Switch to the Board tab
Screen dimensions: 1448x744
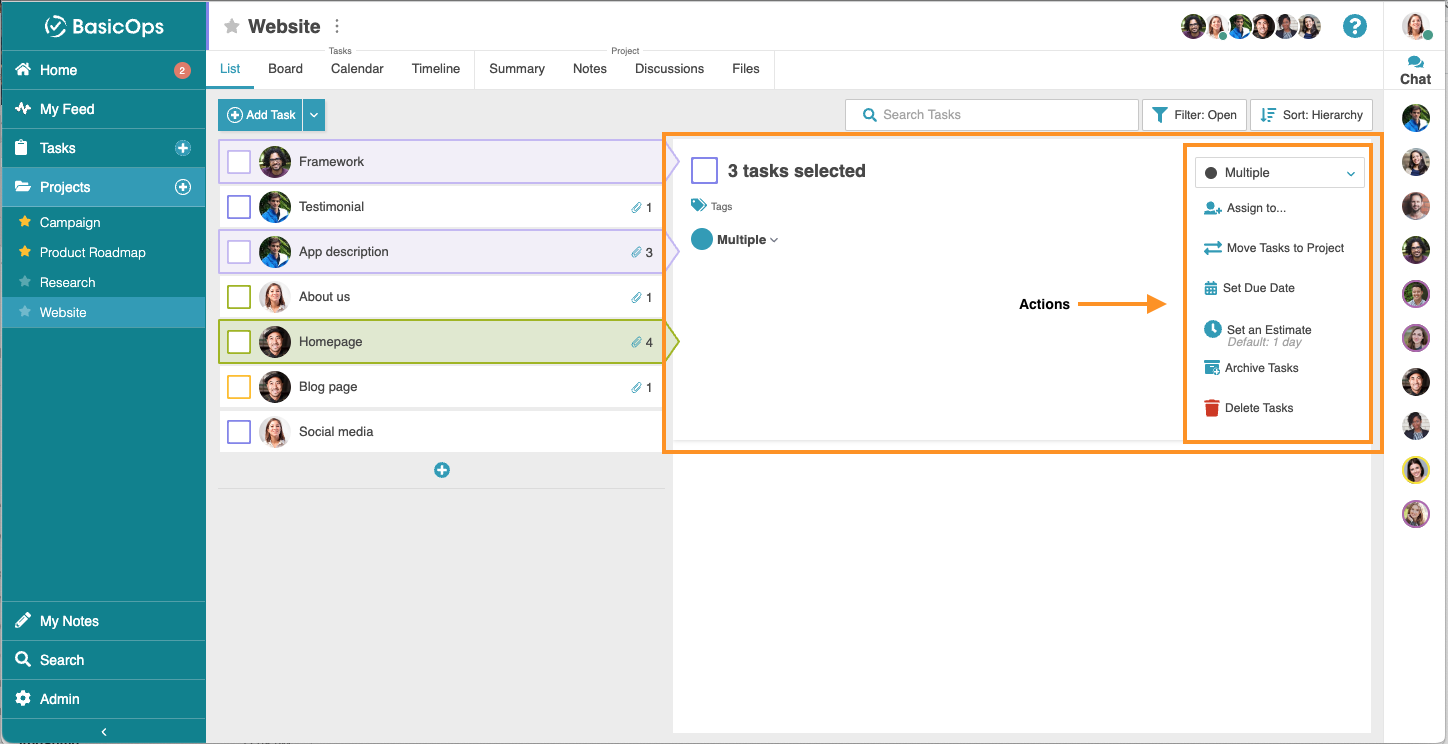(x=285, y=68)
